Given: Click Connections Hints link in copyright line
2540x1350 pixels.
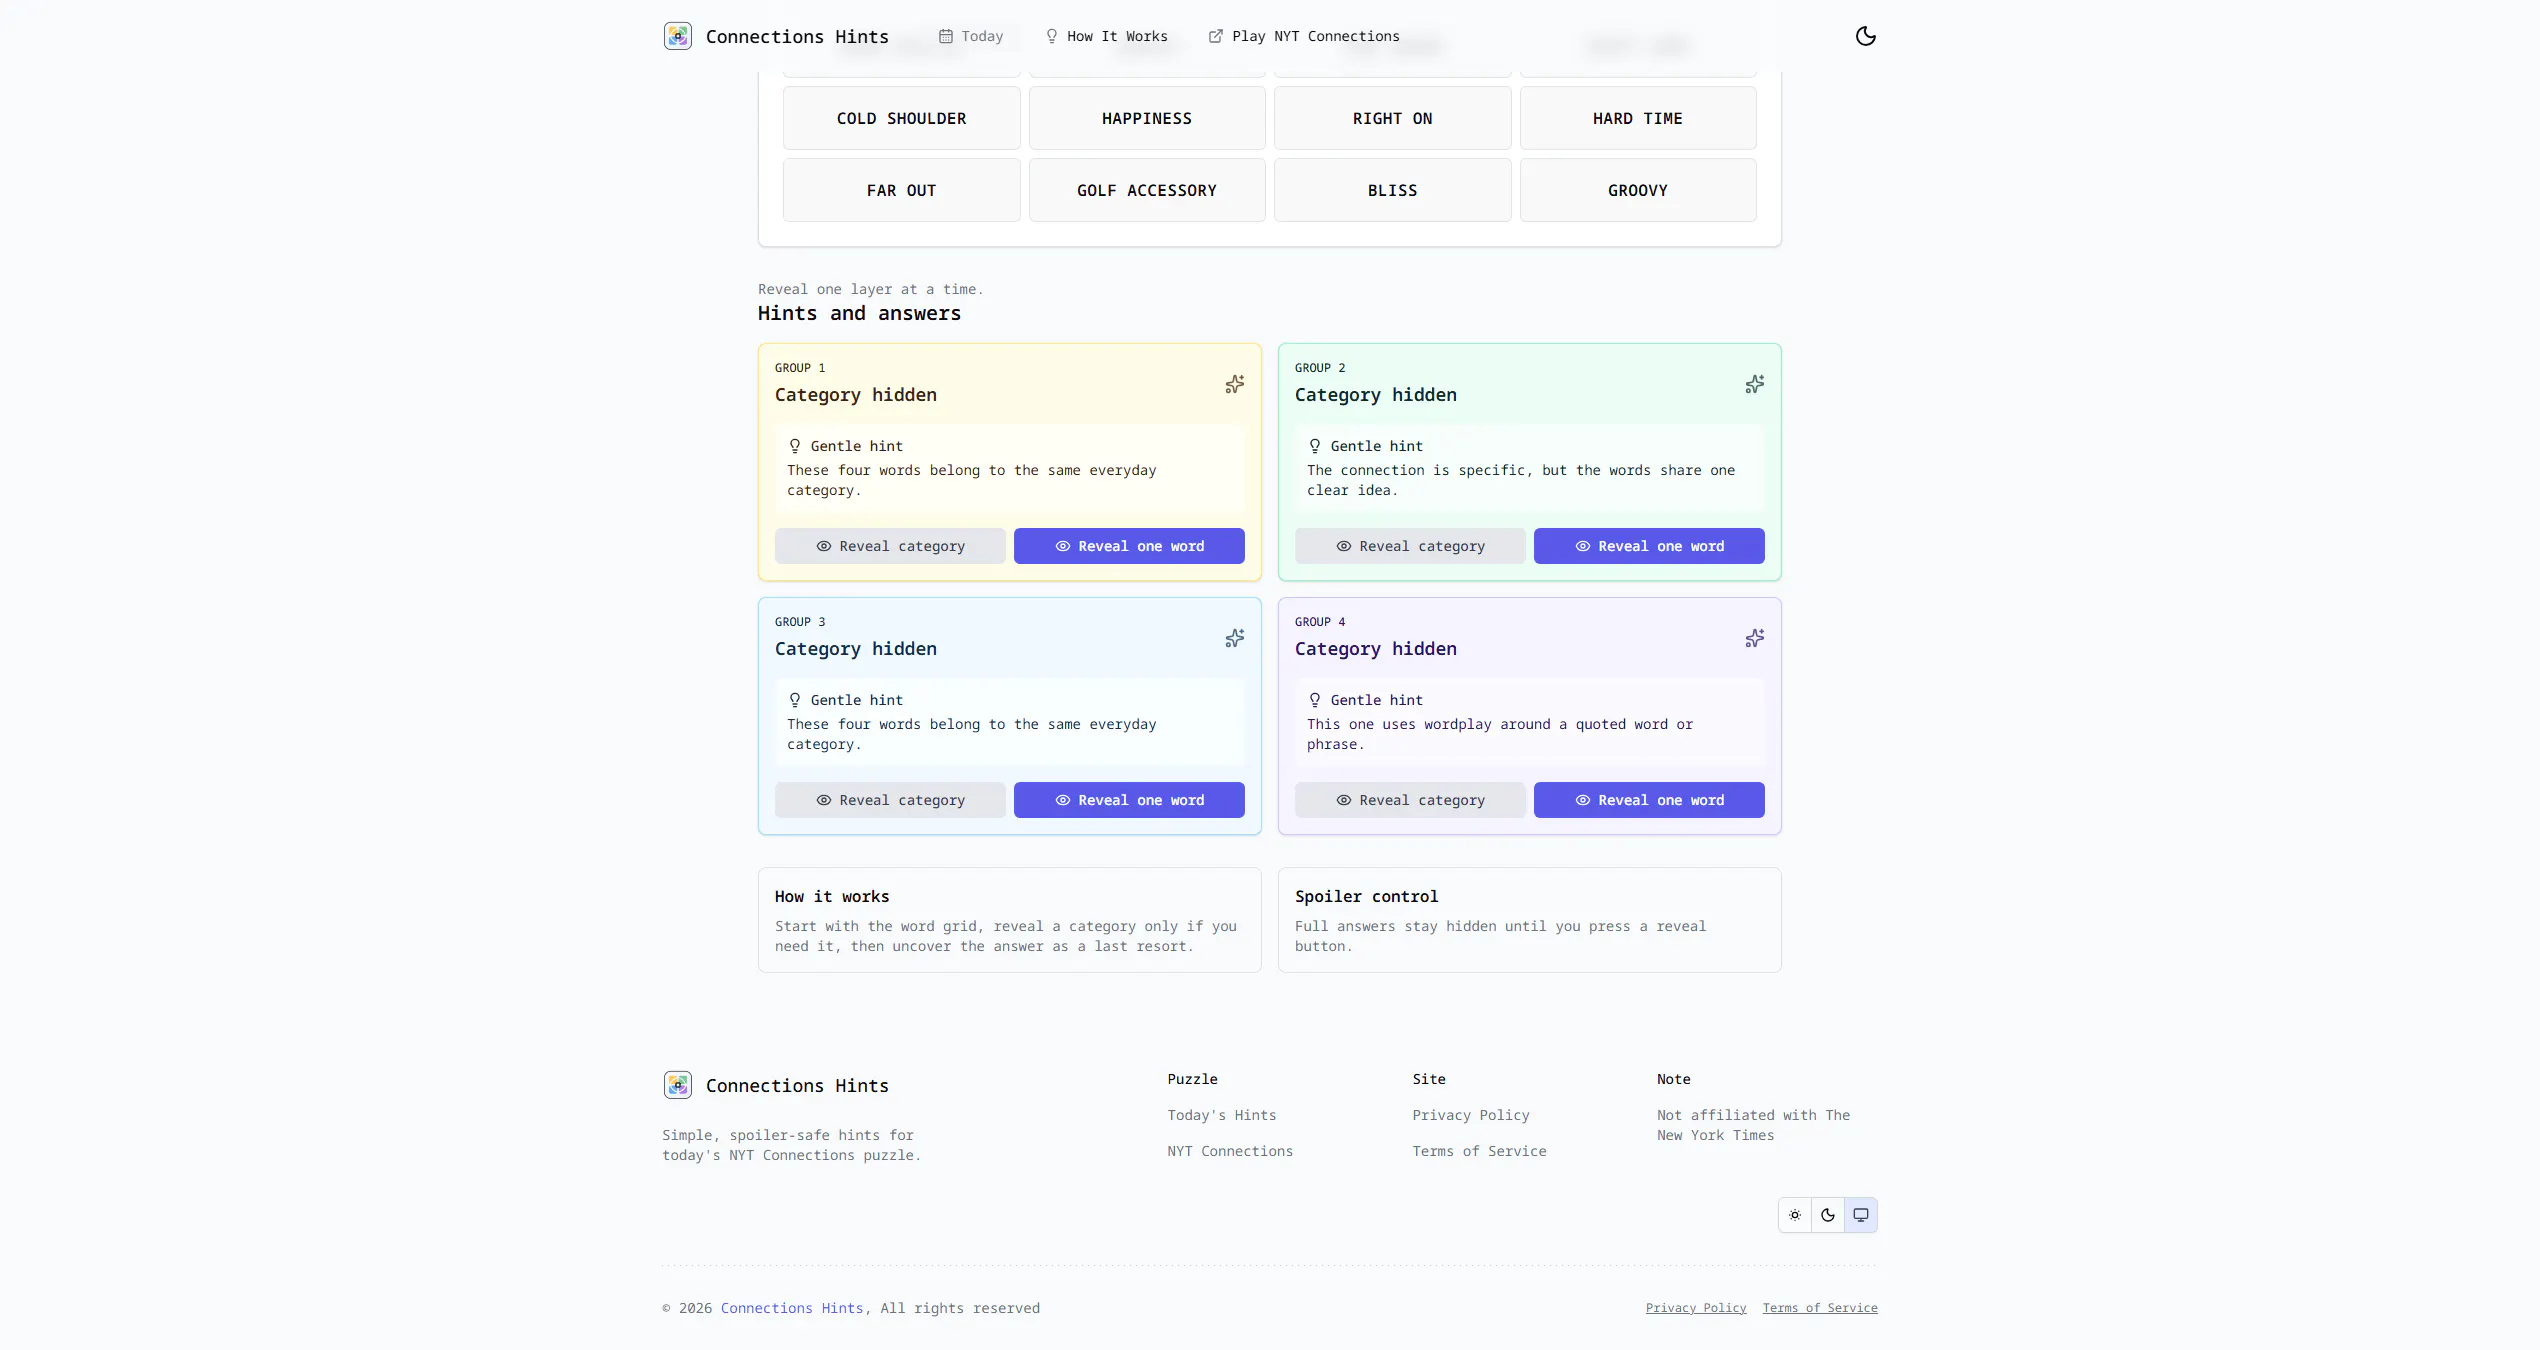Looking at the screenshot, I should coord(792,1308).
